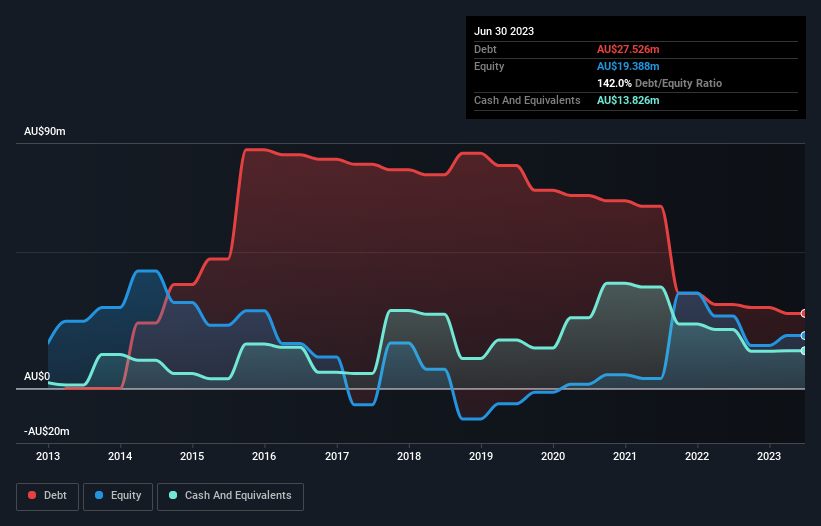This screenshot has height=526, width=821.
Task: Click the Jun 30 2023 tooltip date
Action: 504,31
